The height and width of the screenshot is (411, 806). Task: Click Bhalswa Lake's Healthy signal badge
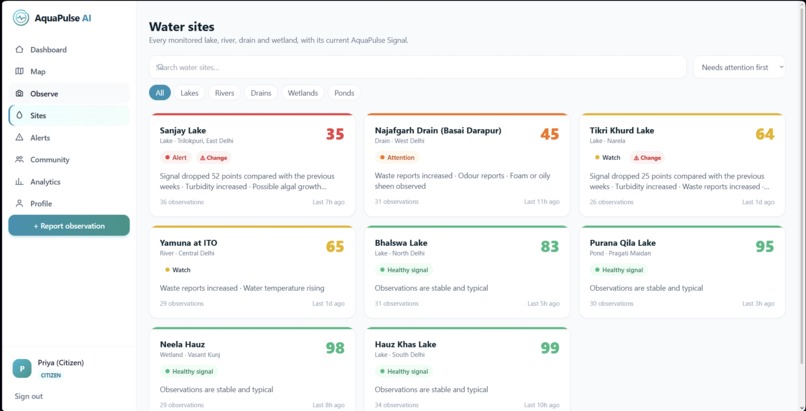(404, 270)
